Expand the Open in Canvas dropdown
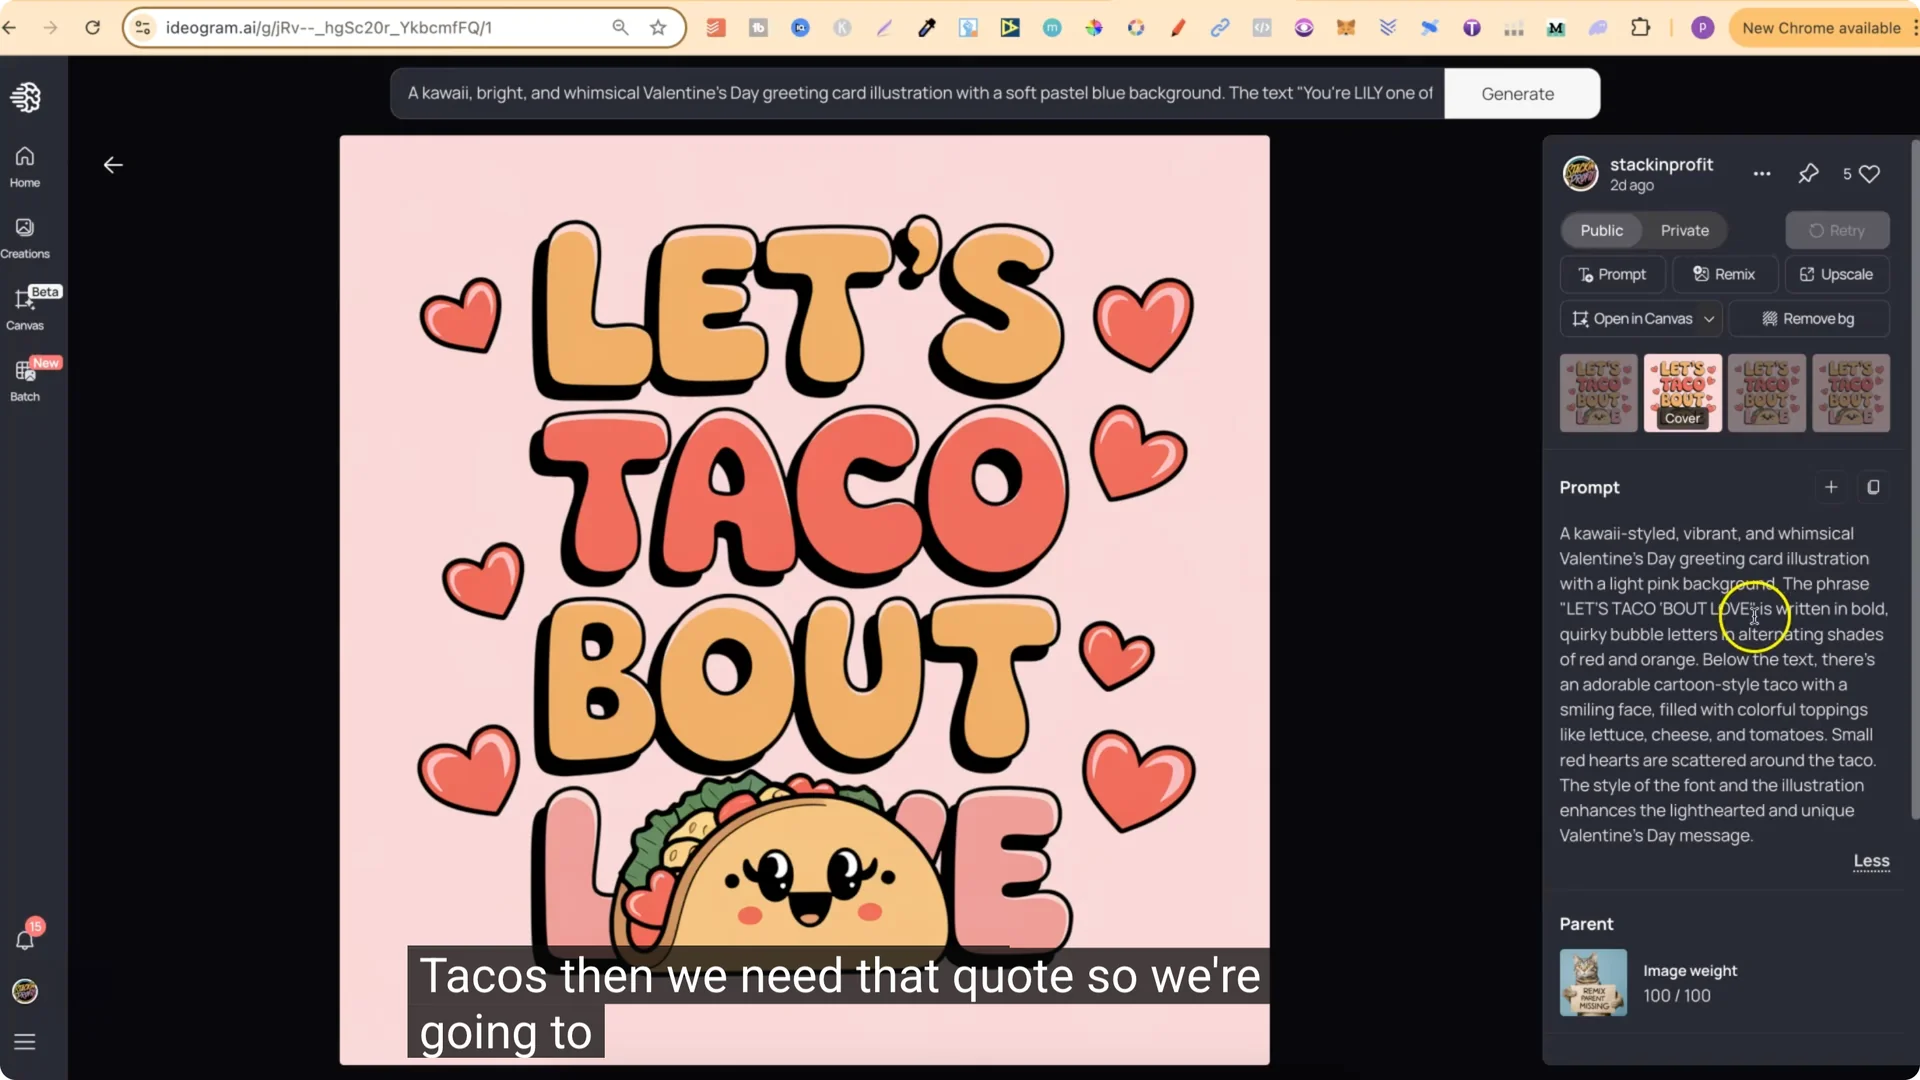 (1710, 318)
